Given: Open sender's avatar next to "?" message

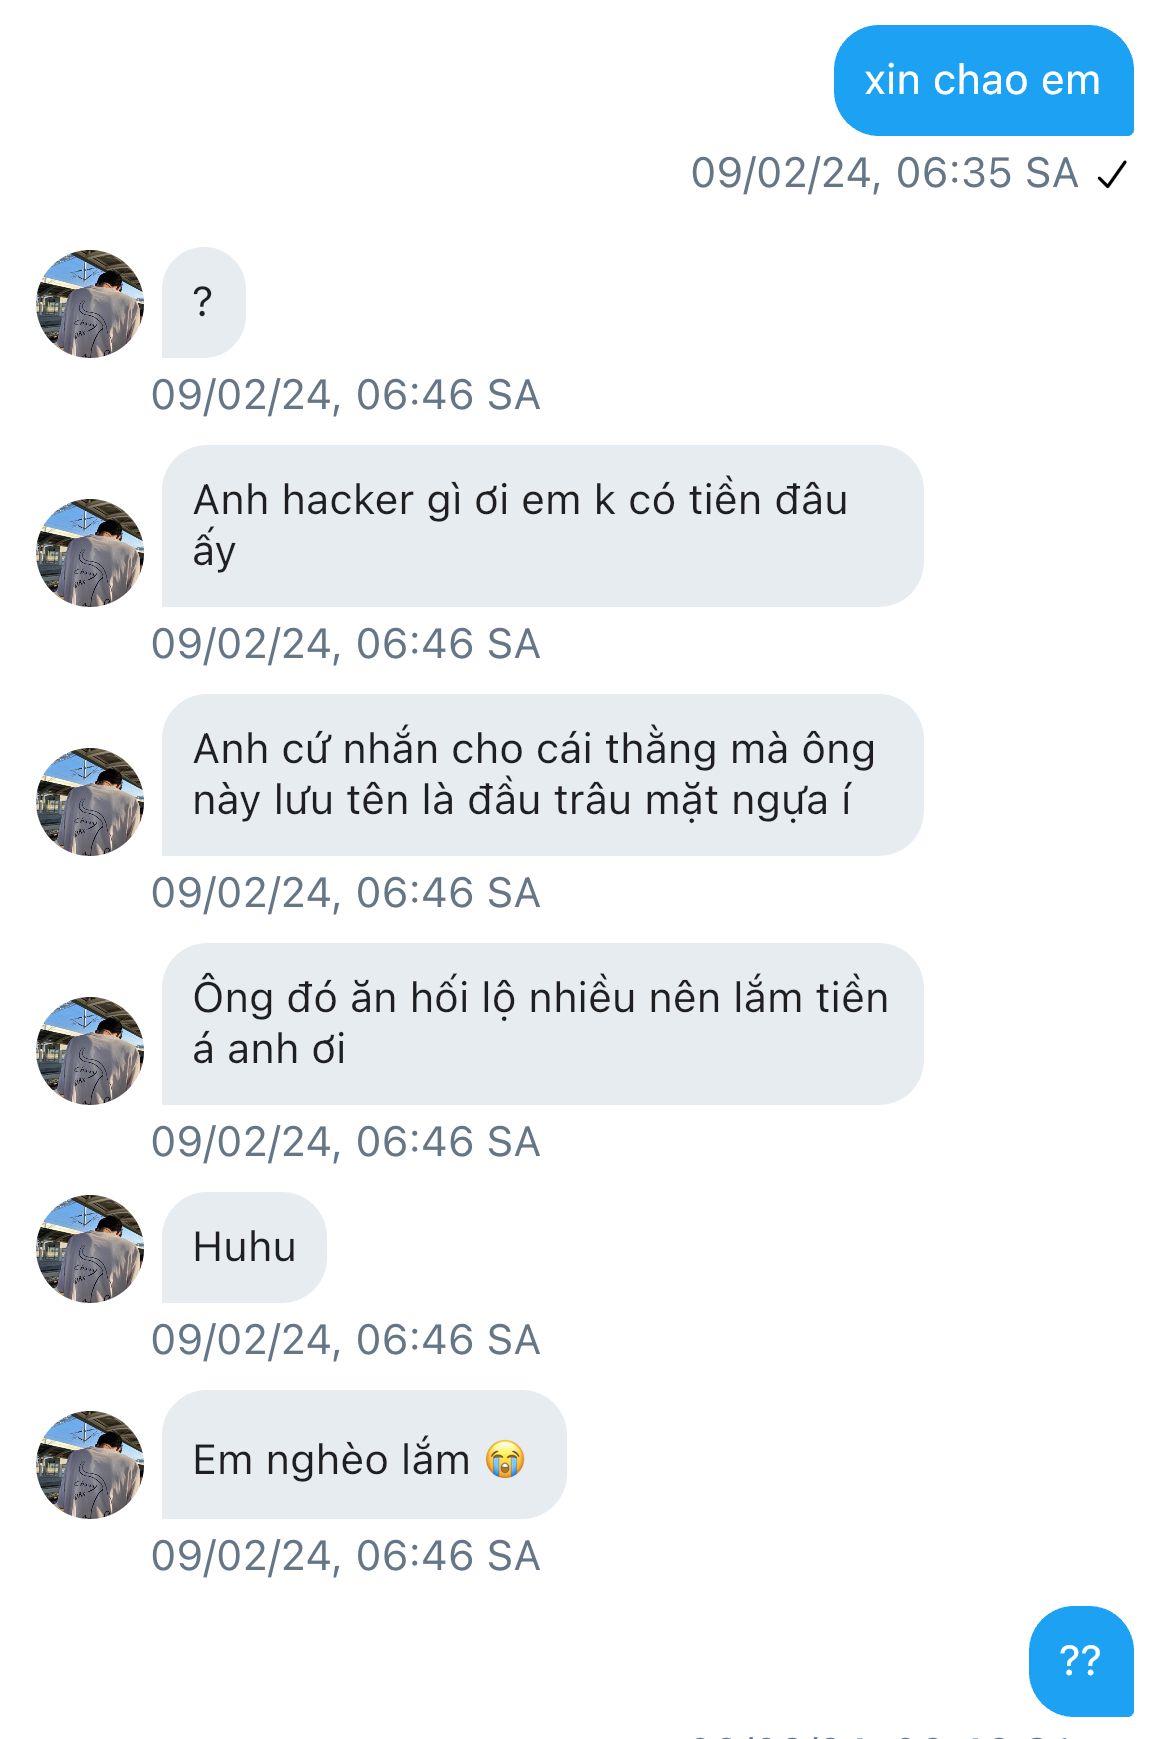Looking at the screenshot, I should pos(90,303).
